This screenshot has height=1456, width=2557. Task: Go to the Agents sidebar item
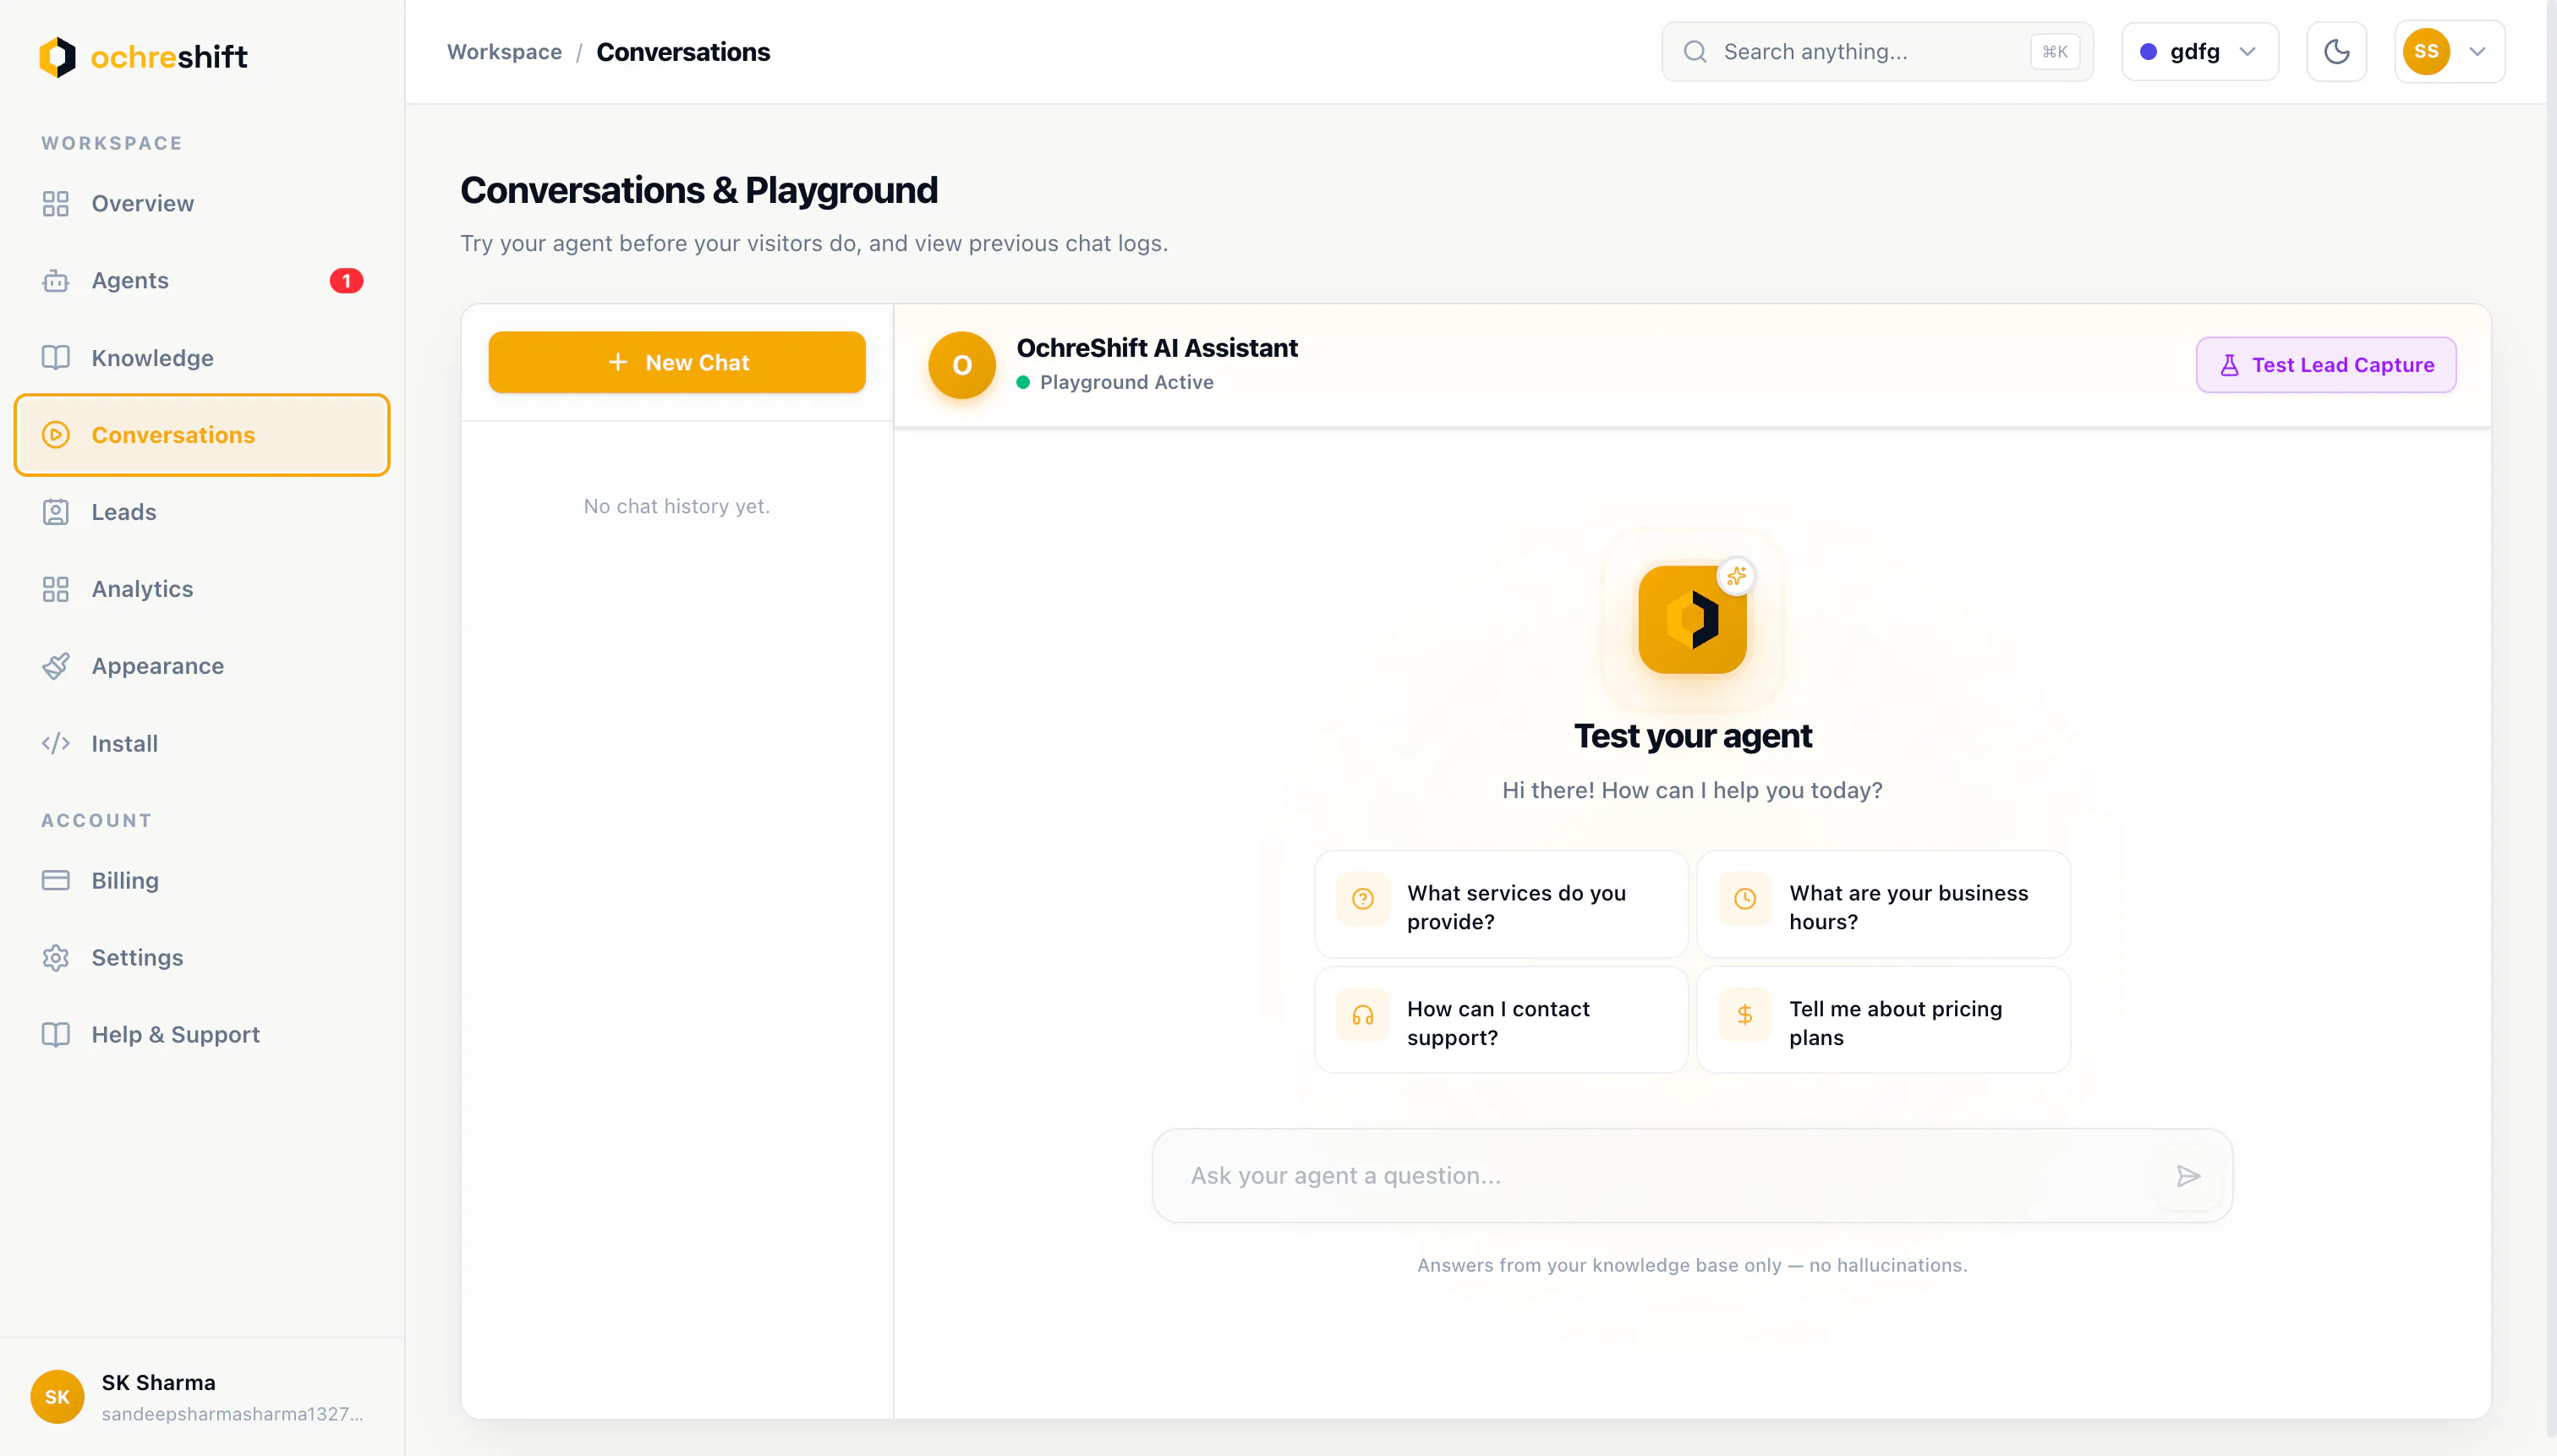(202, 281)
